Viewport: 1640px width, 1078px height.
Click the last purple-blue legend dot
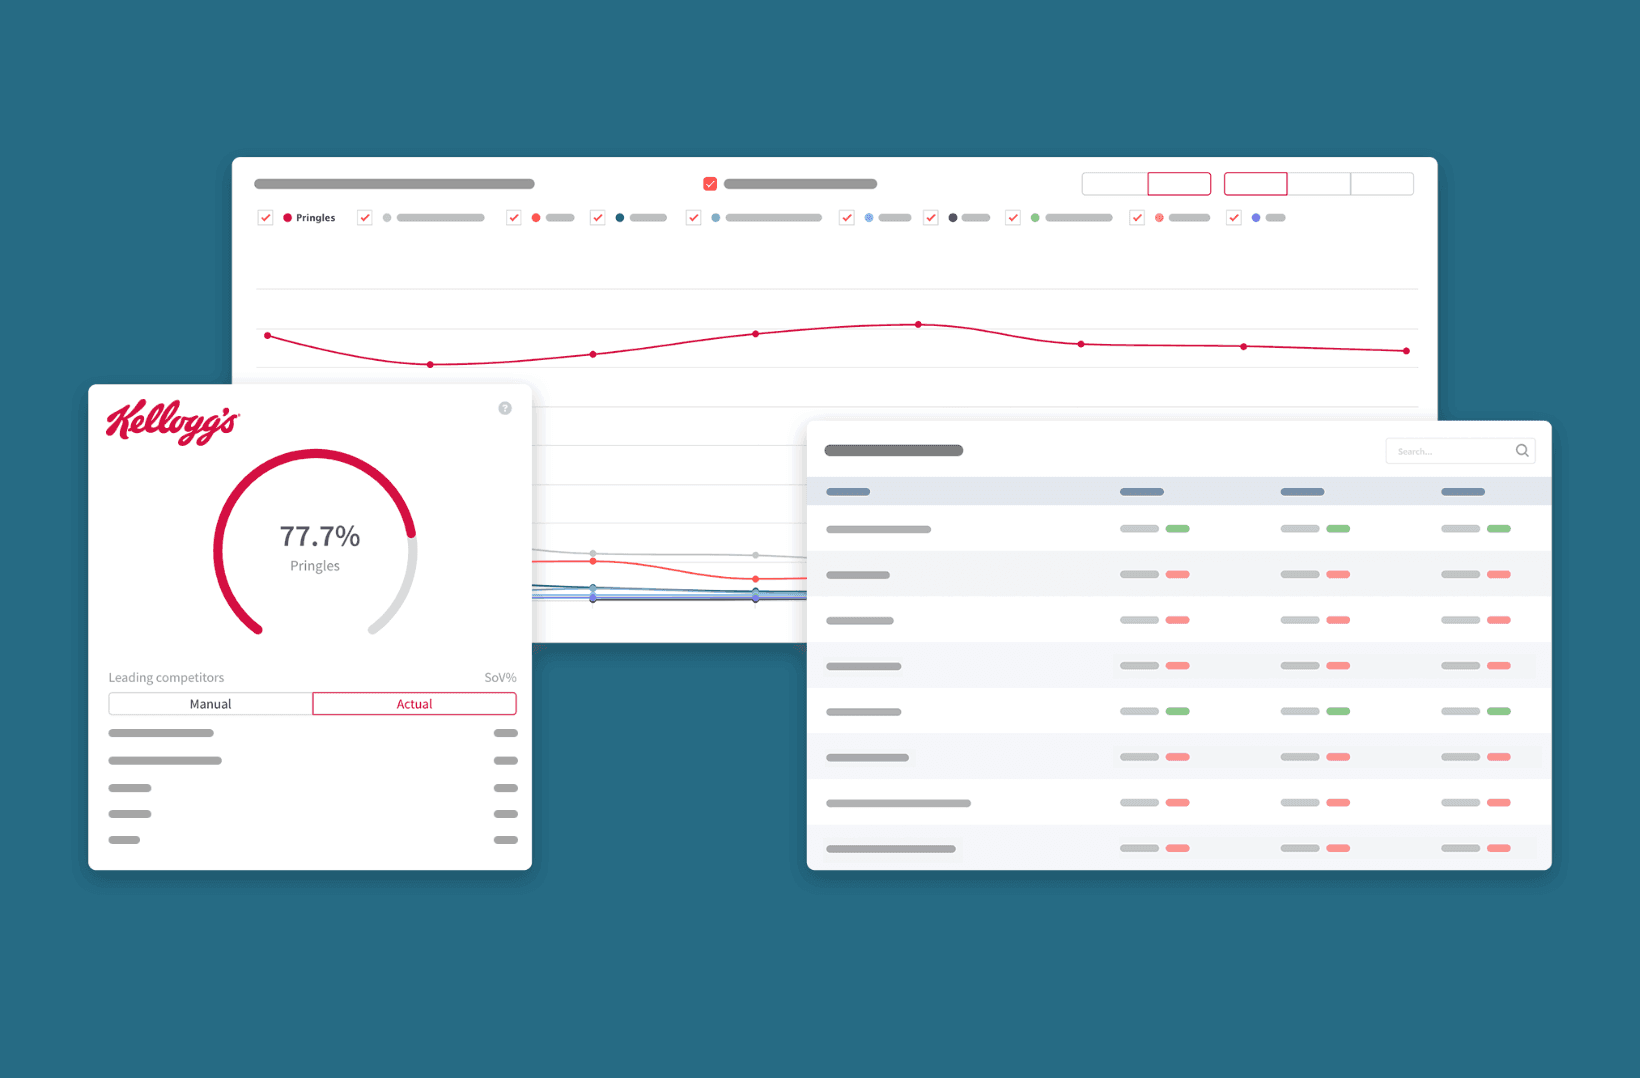[x=1256, y=218]
